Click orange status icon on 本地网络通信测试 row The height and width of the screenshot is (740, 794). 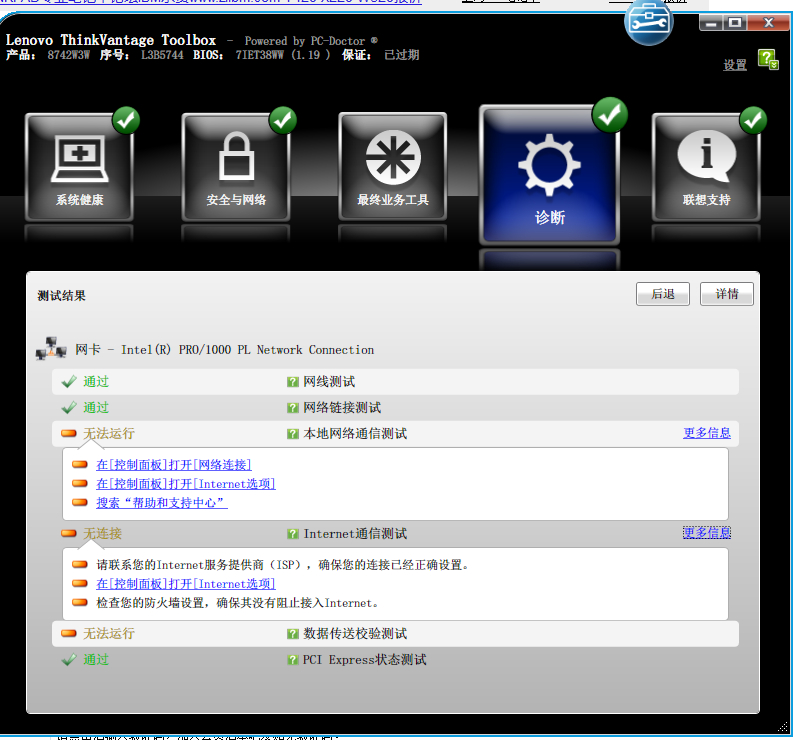pos(69,434)
